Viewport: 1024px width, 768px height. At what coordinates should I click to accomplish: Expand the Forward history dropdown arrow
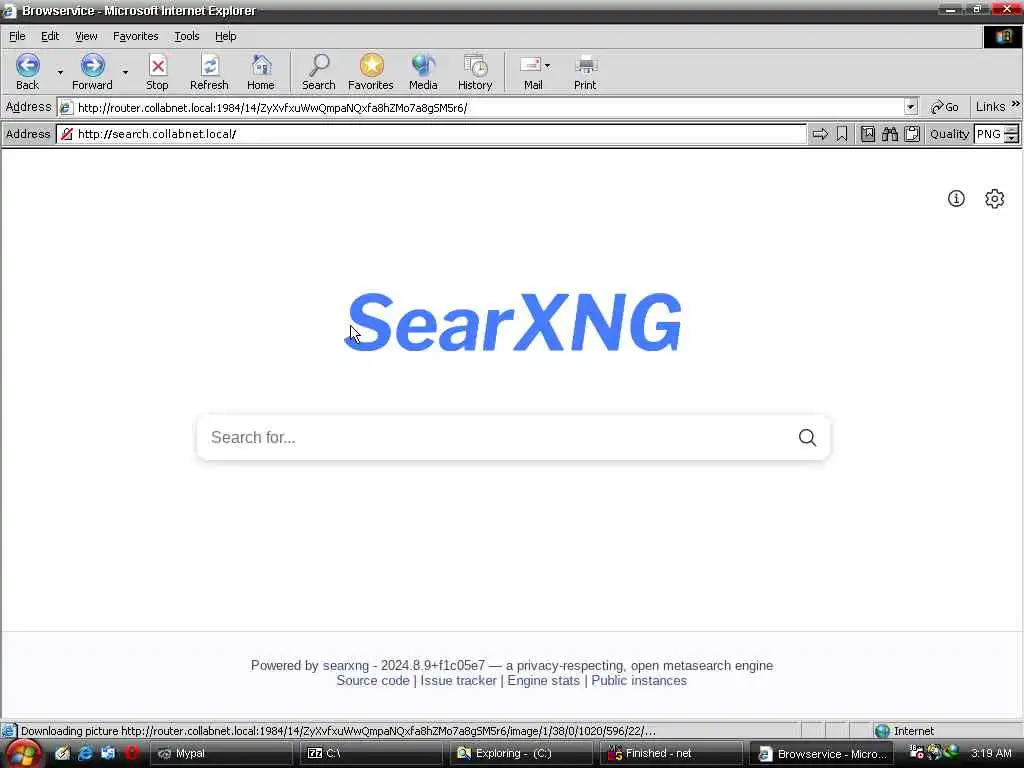[x=125, y=72]
